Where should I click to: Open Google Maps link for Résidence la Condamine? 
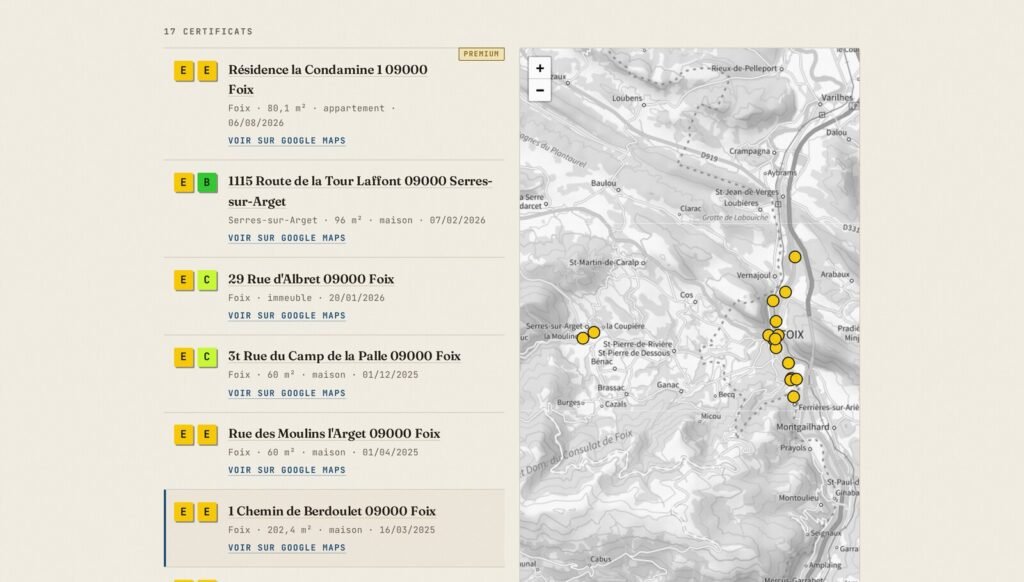coord(287,140)
